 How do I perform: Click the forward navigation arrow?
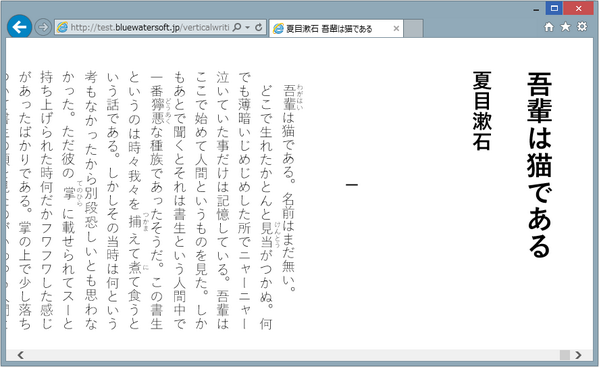(x=43, y=27)
